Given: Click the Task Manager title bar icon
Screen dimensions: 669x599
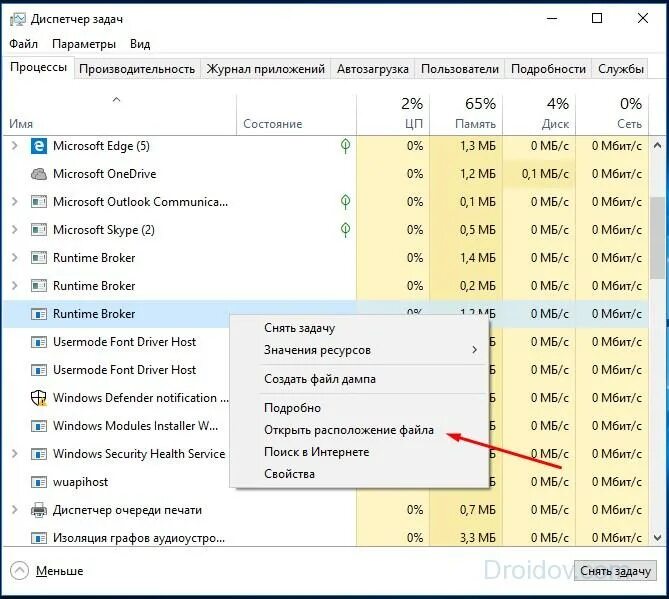Looking at the screenshot, I should point(17,19).
